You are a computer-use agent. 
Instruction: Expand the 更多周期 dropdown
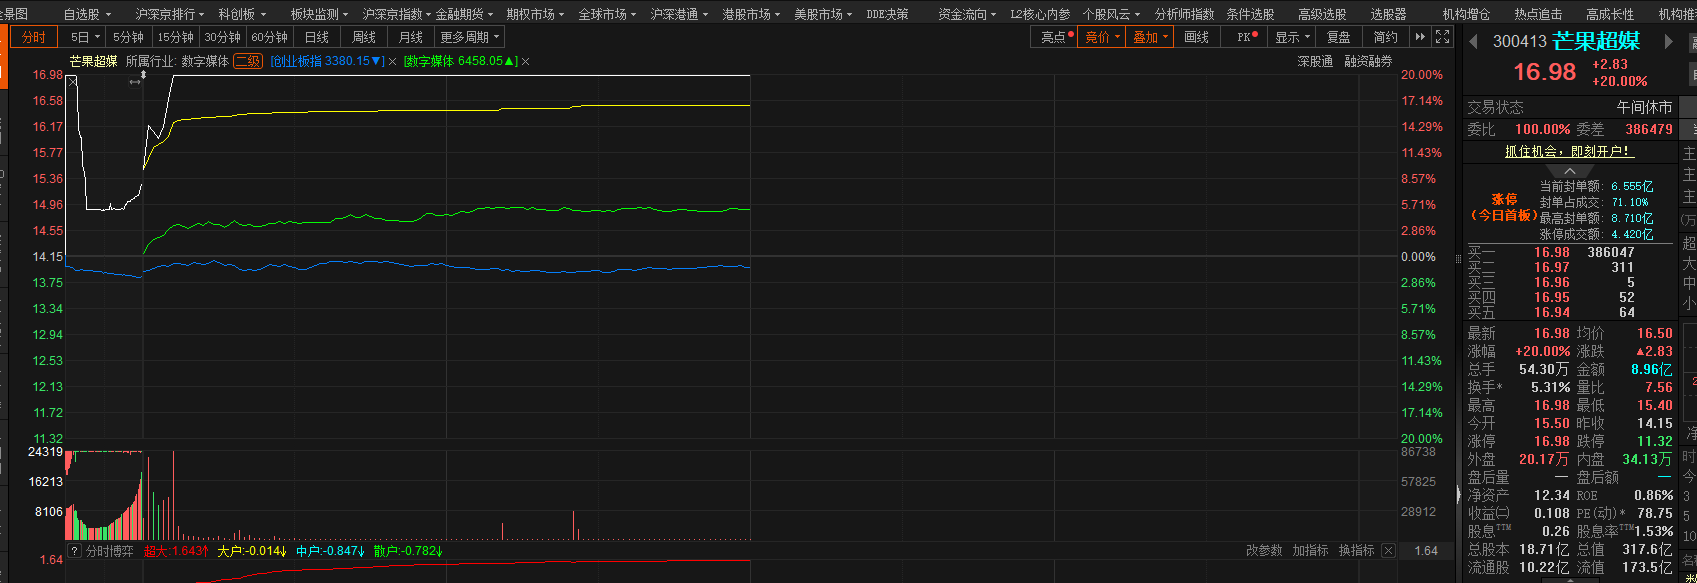click(469, 37)
